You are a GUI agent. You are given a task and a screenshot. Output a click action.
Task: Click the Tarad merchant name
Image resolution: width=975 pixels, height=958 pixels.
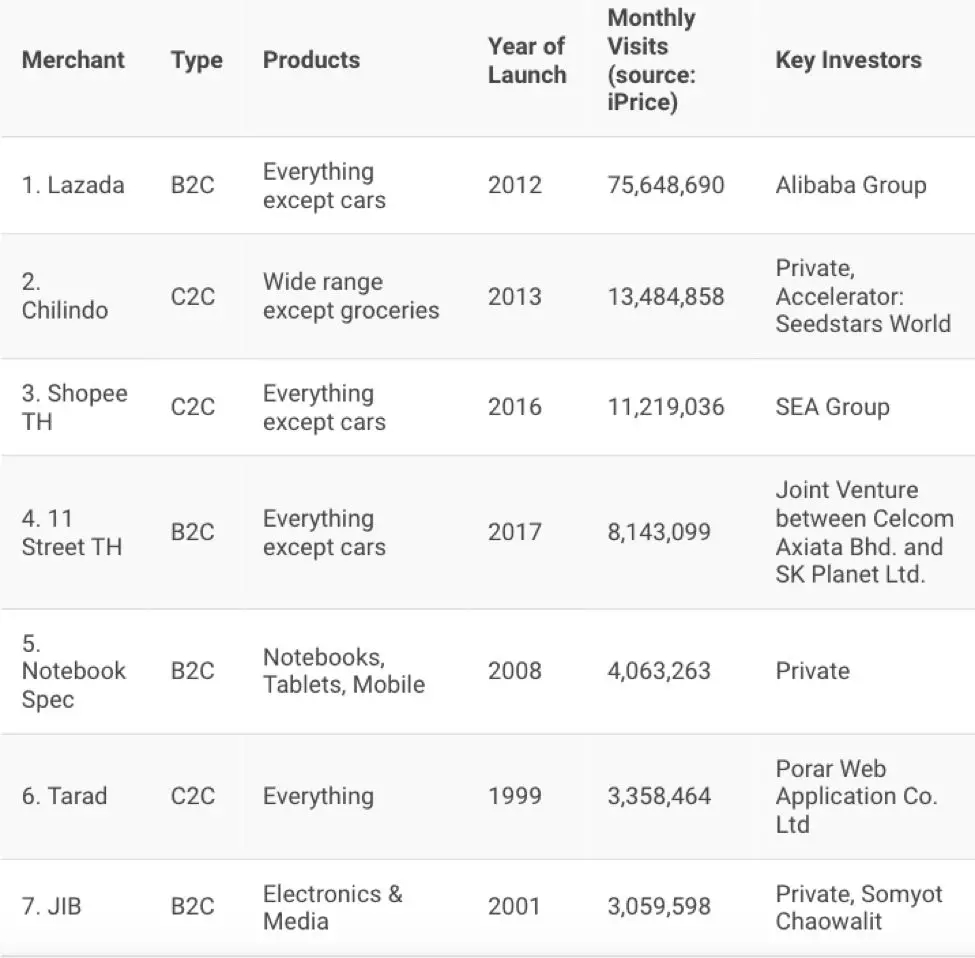tap(64, 796)
